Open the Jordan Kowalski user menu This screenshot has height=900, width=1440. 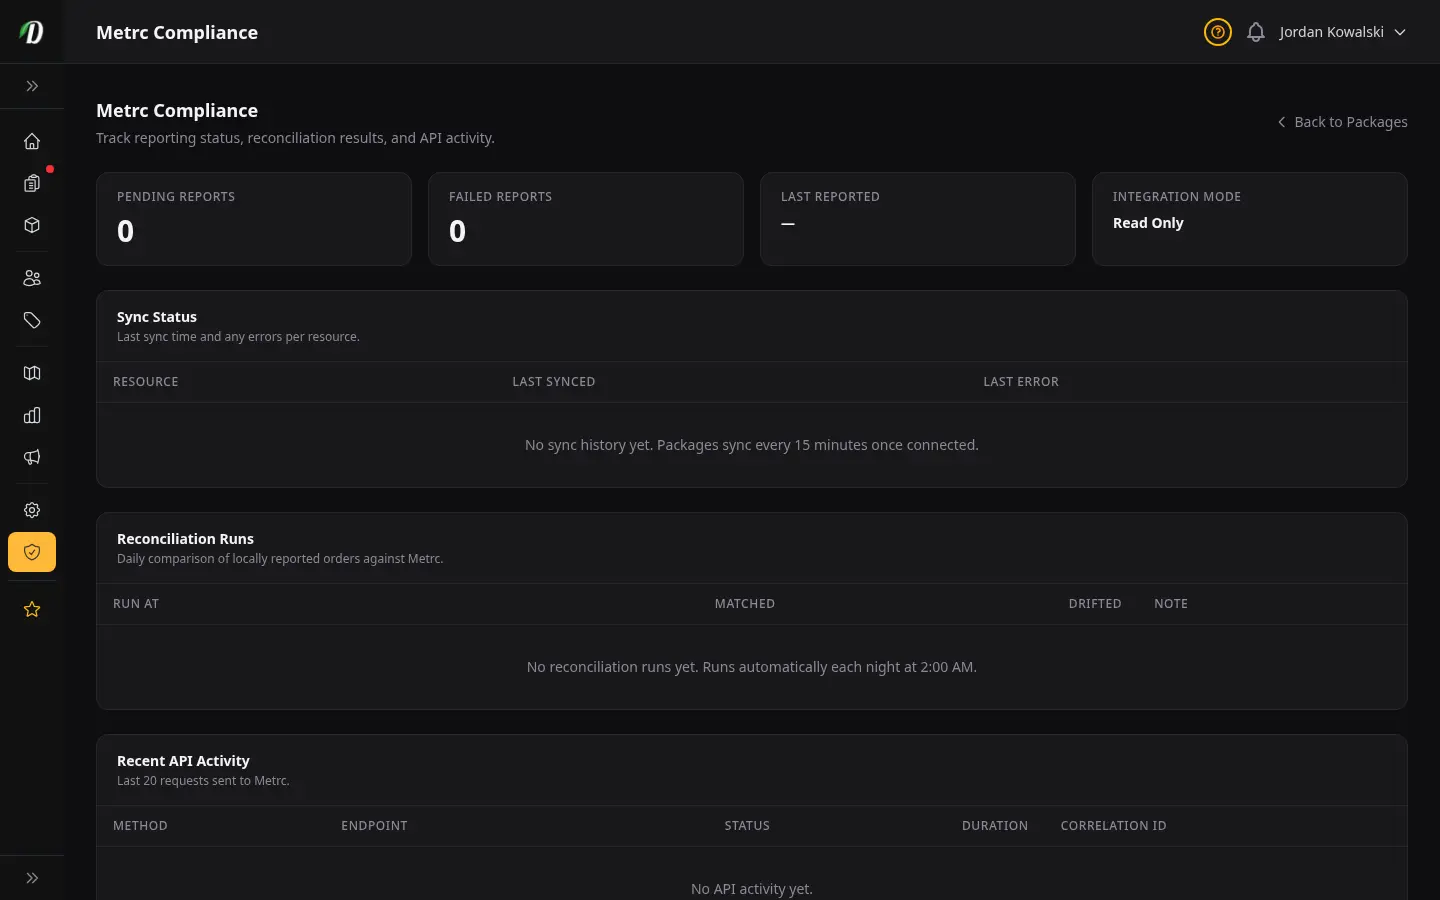tap(1343, 32)
